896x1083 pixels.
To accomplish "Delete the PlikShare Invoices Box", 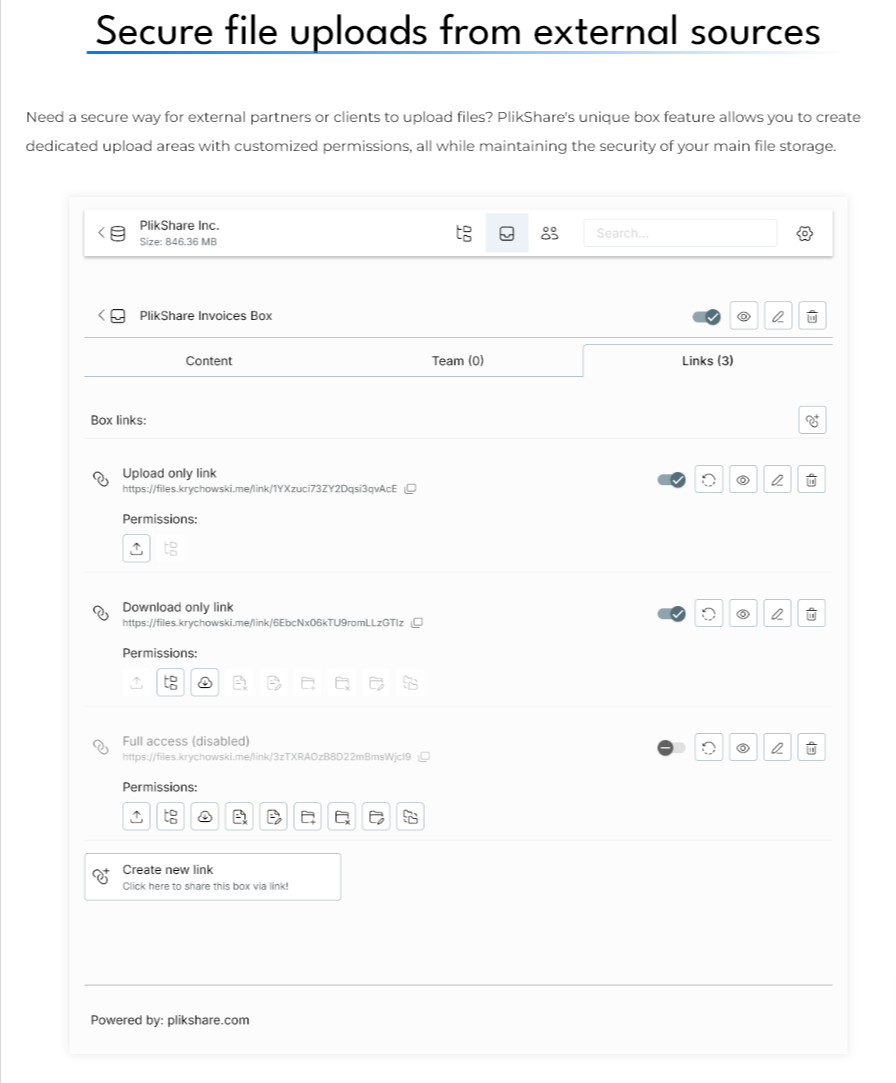I will pos(812,316).
